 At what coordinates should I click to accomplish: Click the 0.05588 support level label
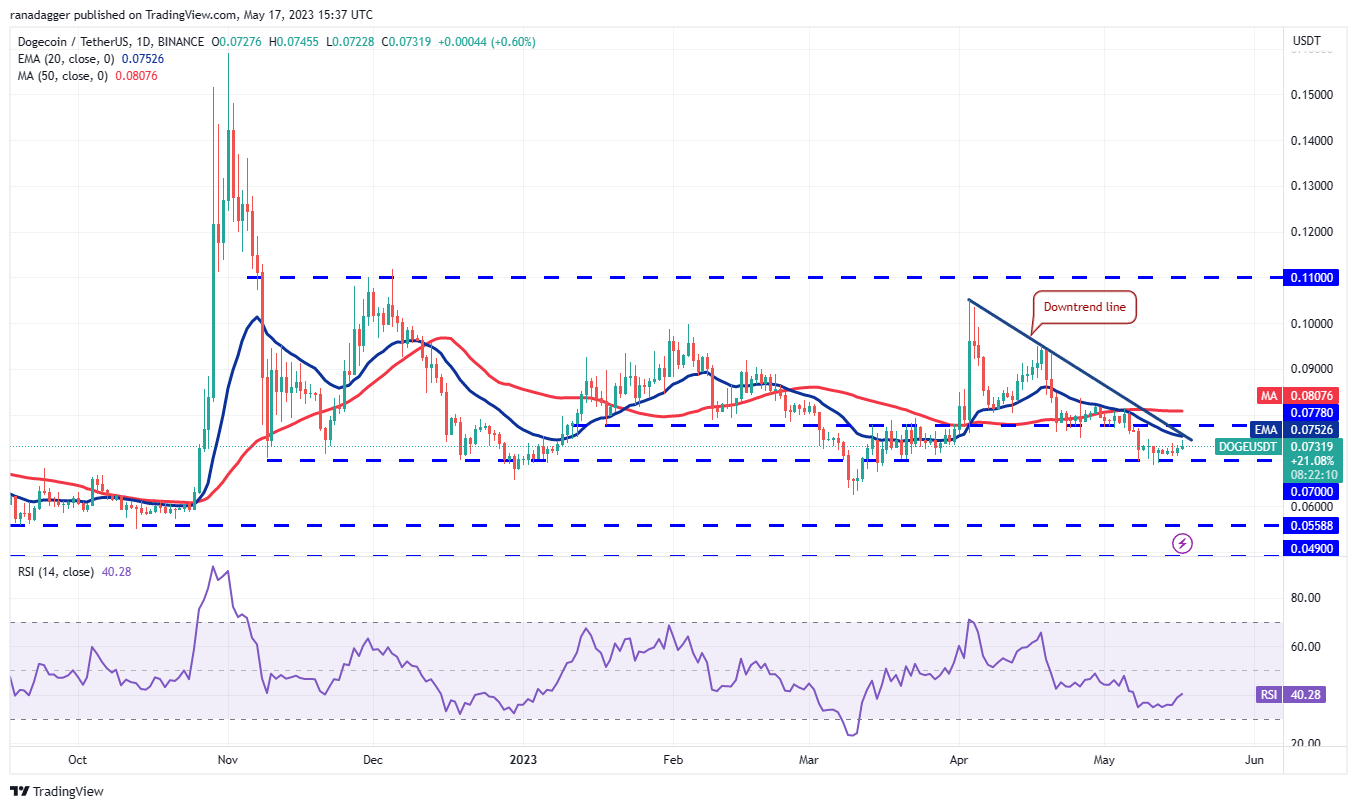1310,524
